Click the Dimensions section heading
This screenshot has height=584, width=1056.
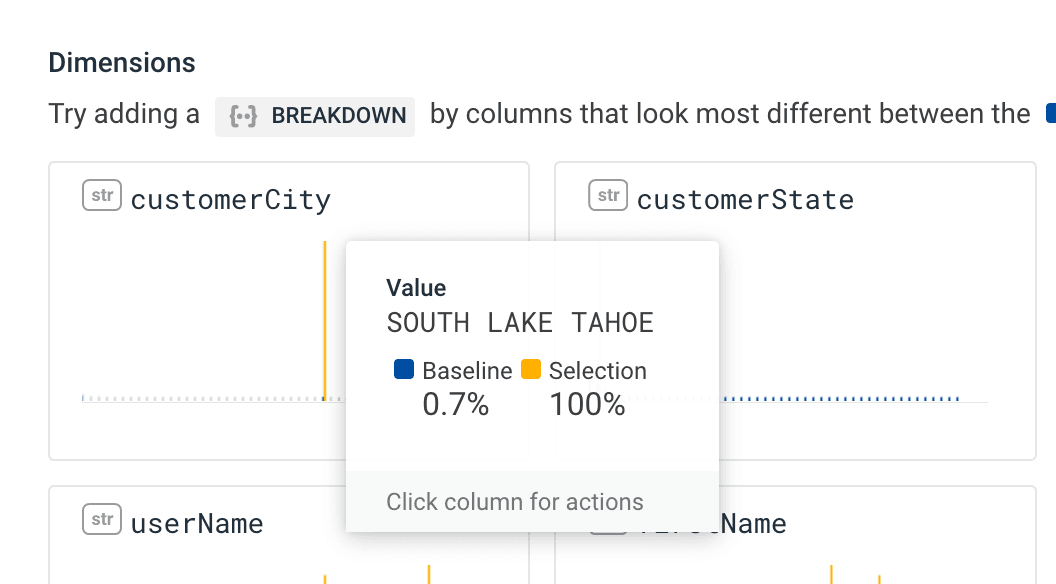point(122,63)
